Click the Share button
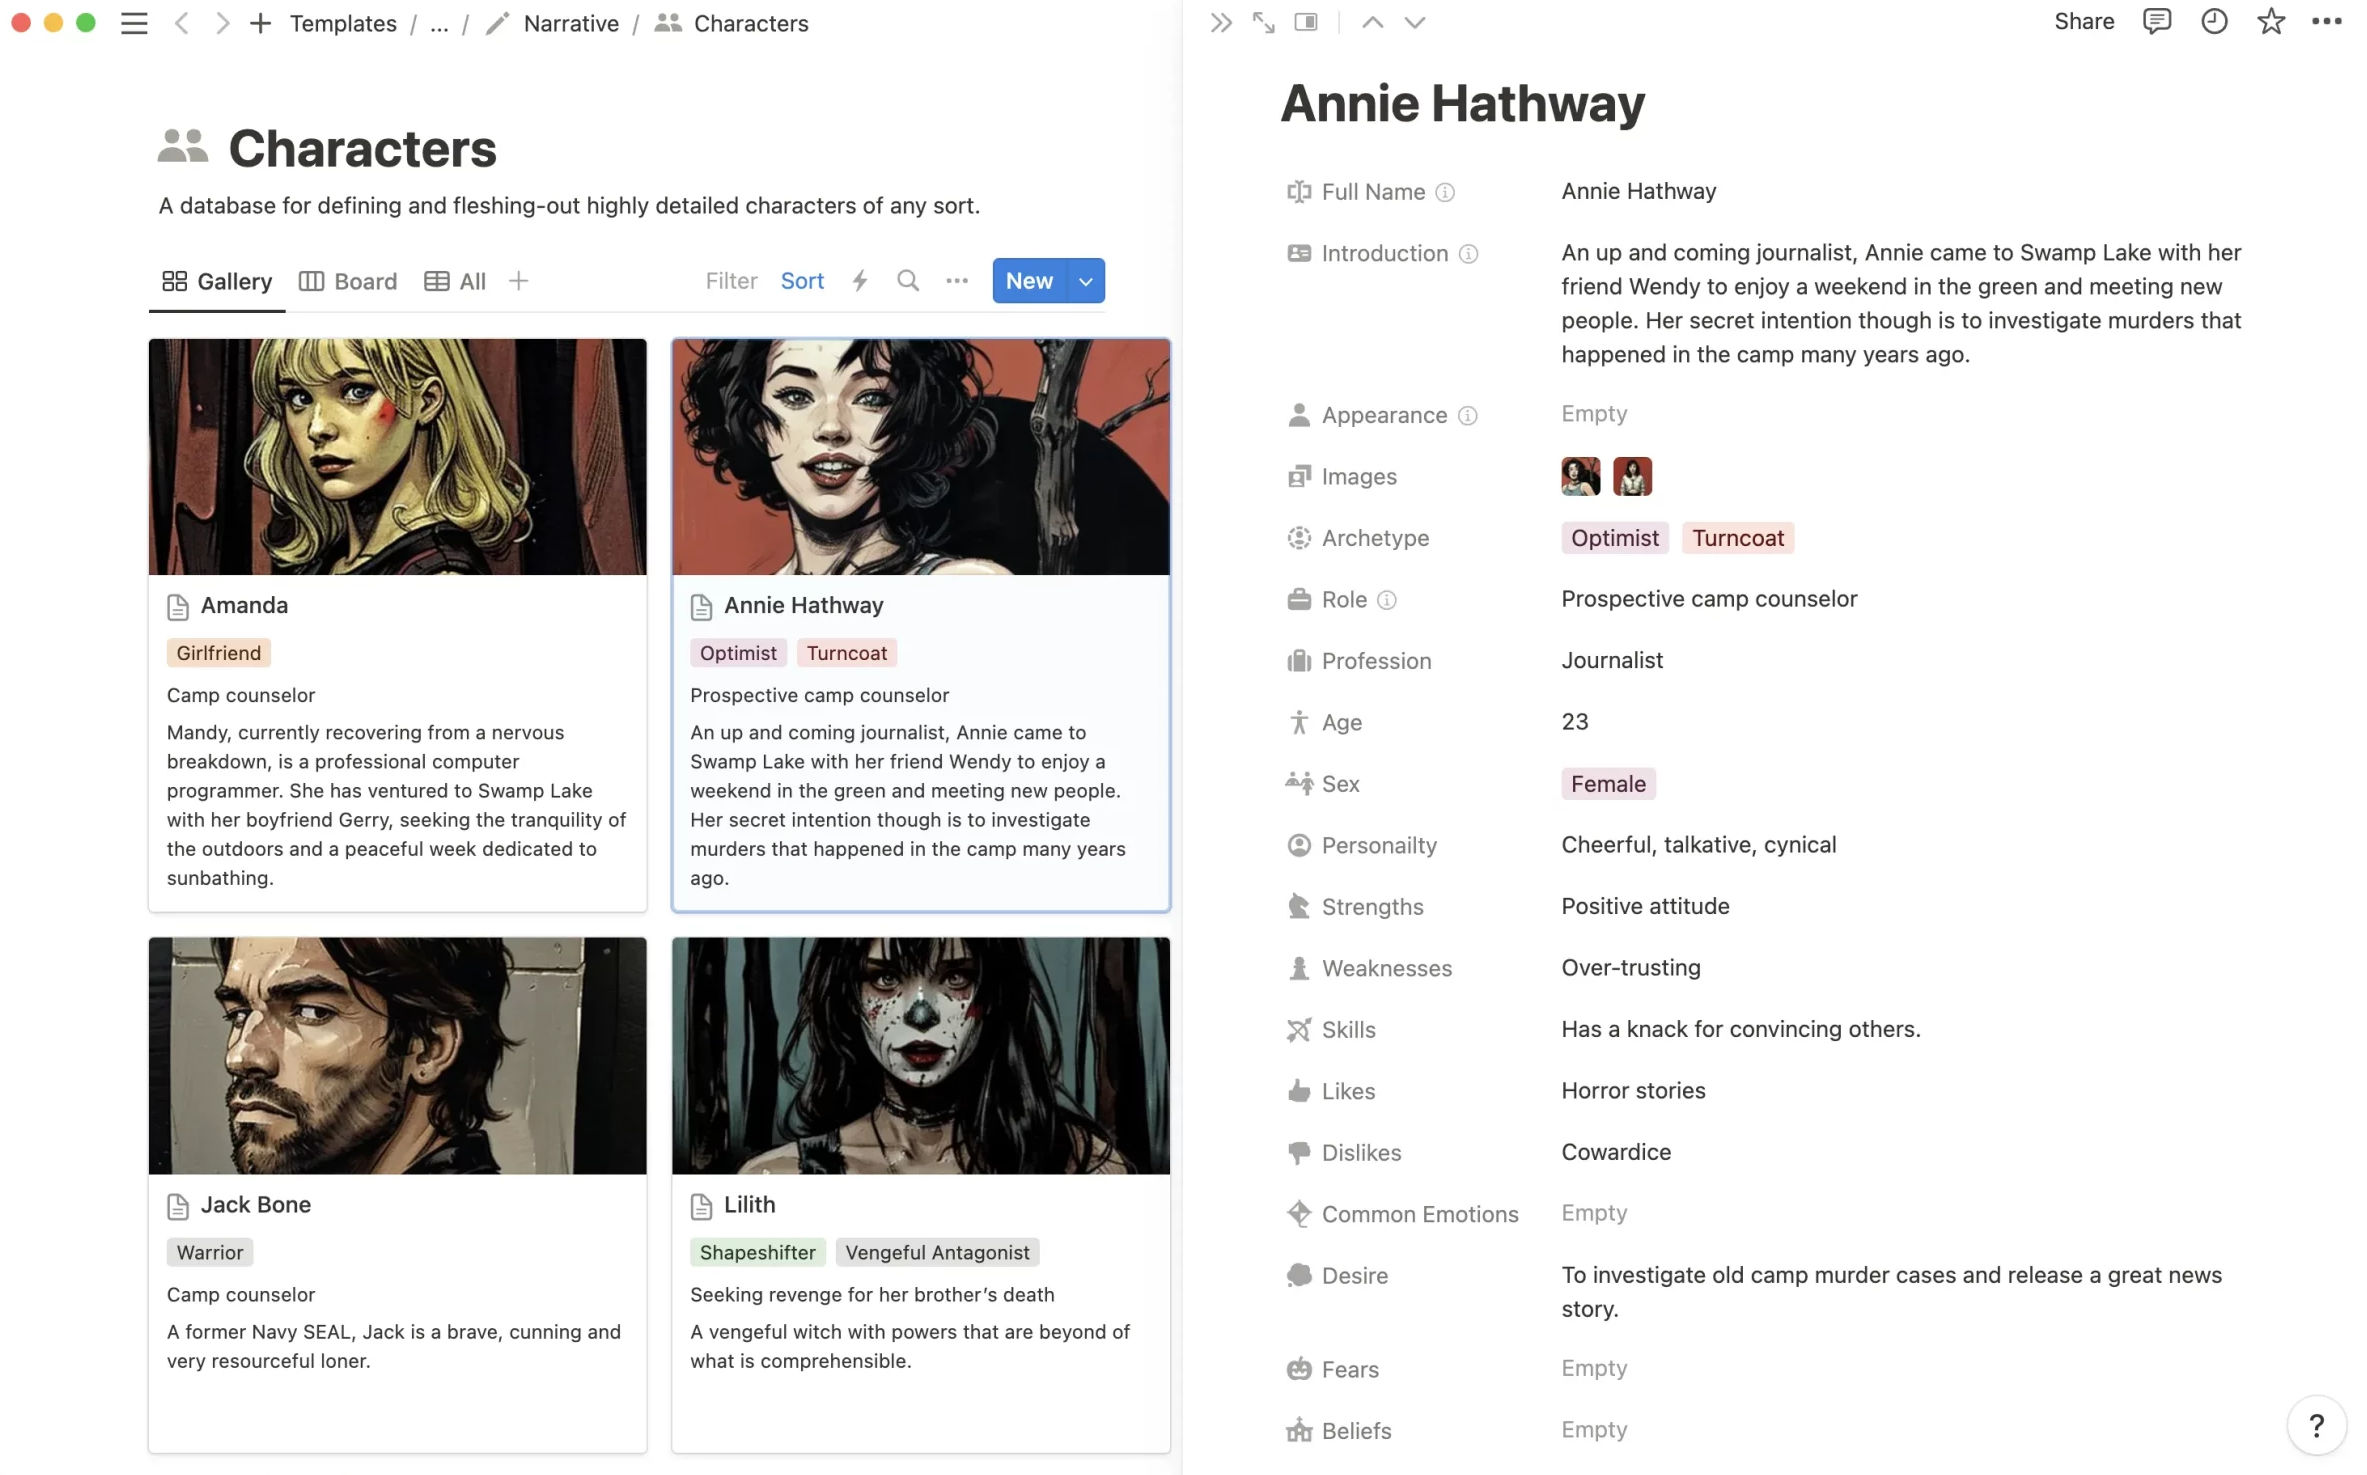This screenshot has height=1475, width=2367. (x=2084, y=22)
